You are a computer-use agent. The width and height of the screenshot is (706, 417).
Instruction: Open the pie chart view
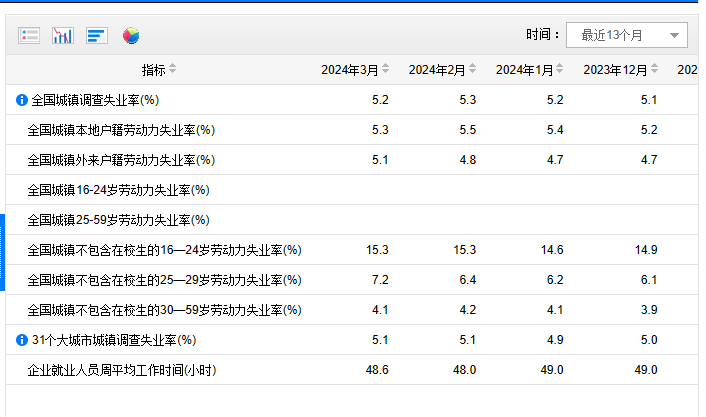click(131, 36)
